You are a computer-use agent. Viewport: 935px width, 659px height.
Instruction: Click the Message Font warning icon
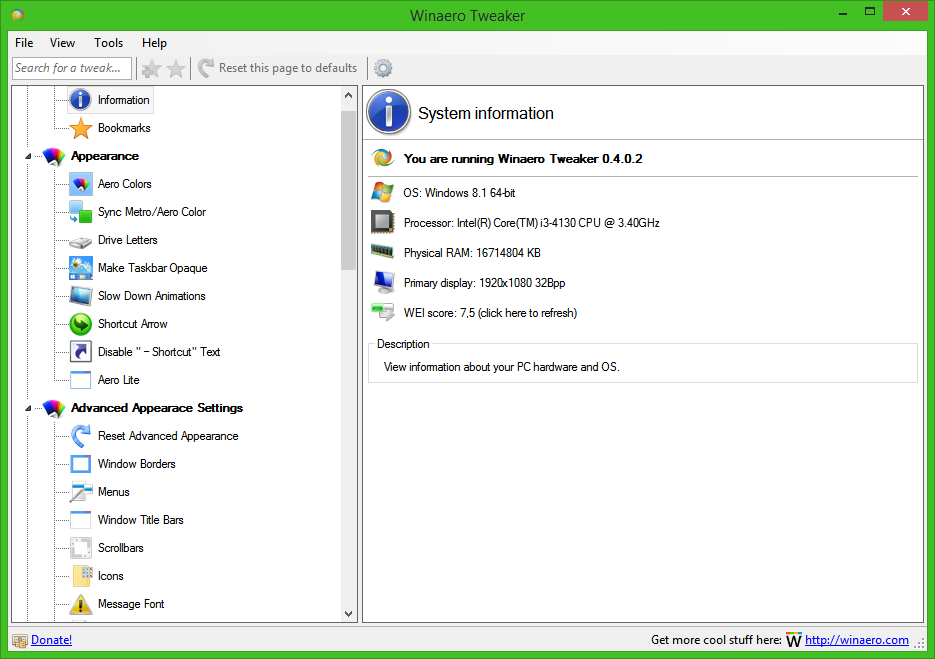point(81,604)
